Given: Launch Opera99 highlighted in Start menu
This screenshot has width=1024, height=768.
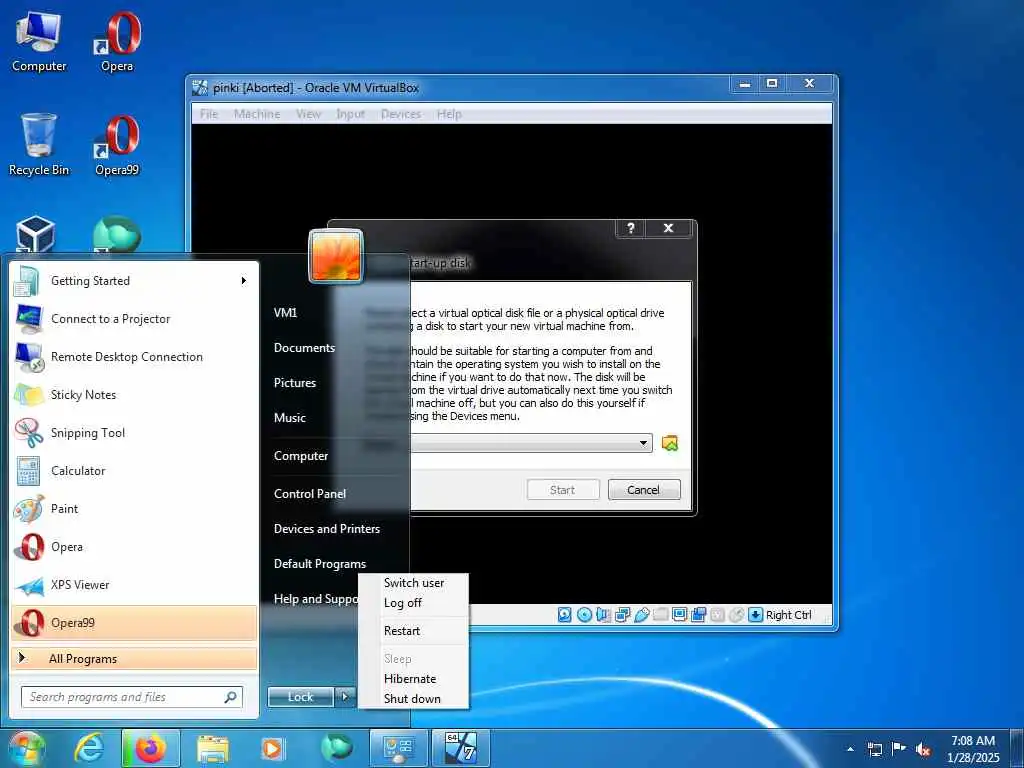Looking at the screenshot, I should (x=135, y=623).
